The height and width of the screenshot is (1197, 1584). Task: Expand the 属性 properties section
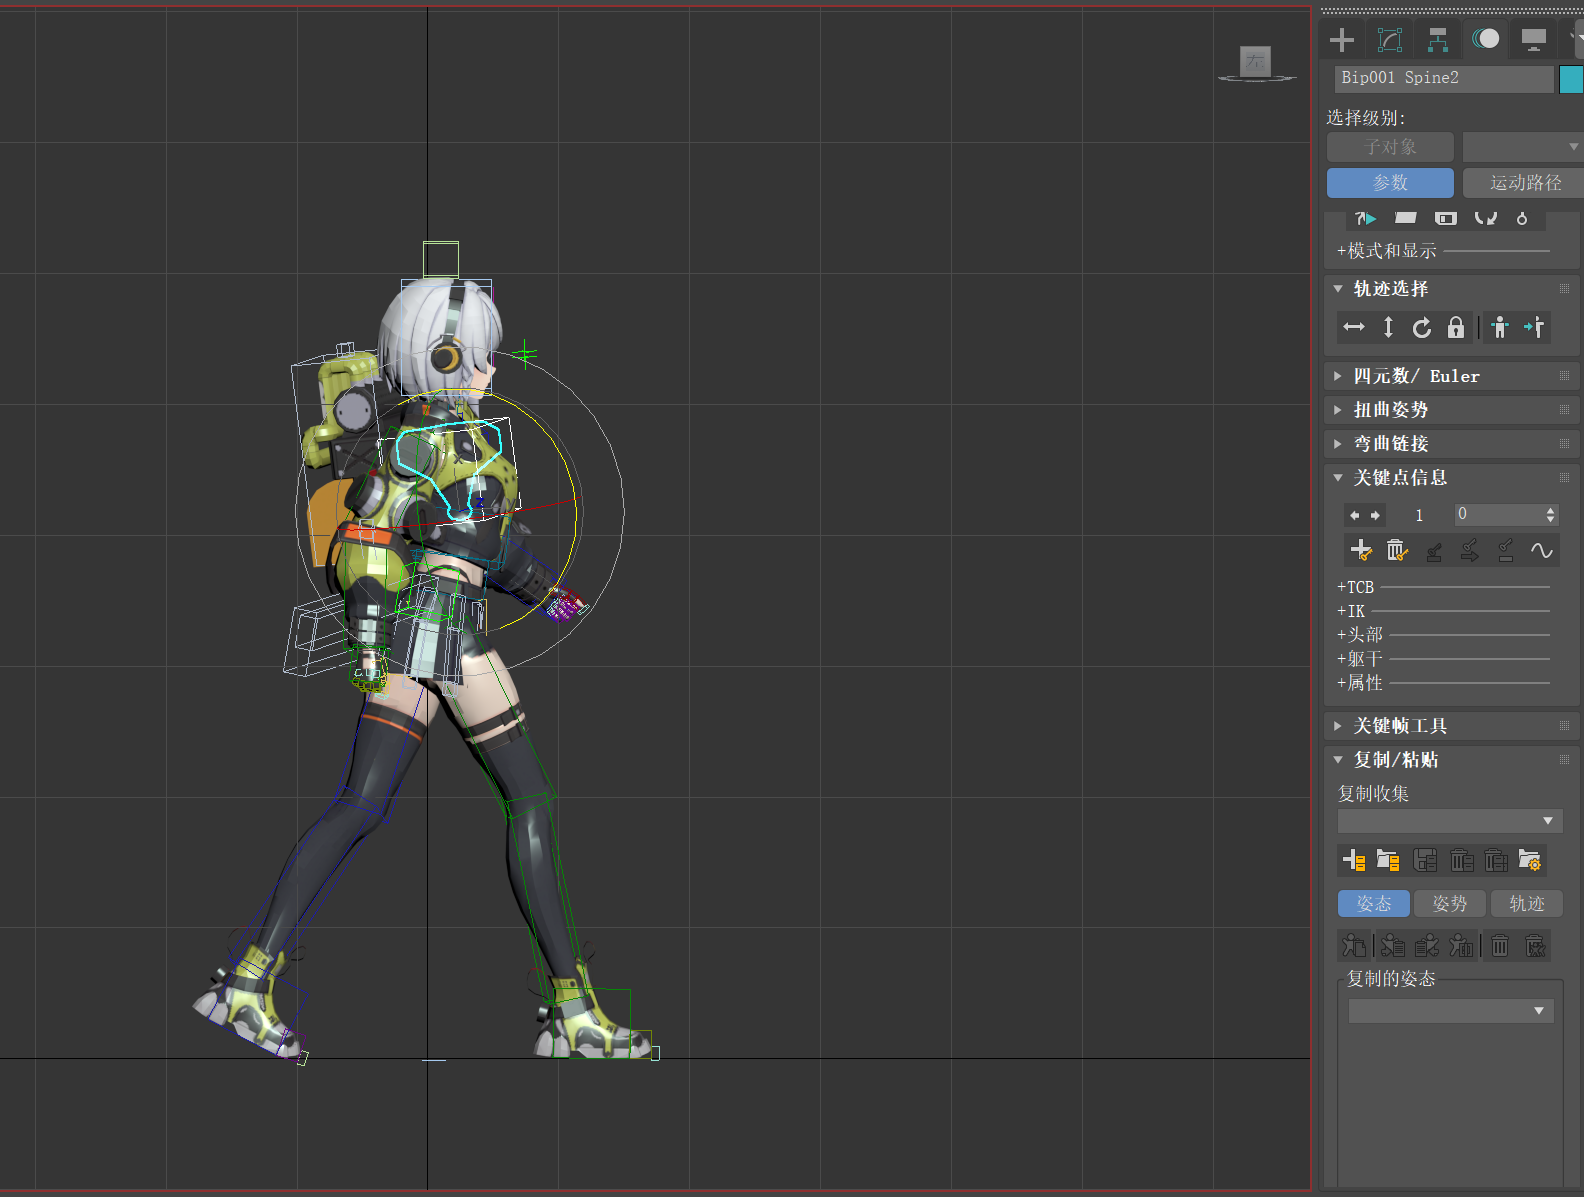[1360, 683]
